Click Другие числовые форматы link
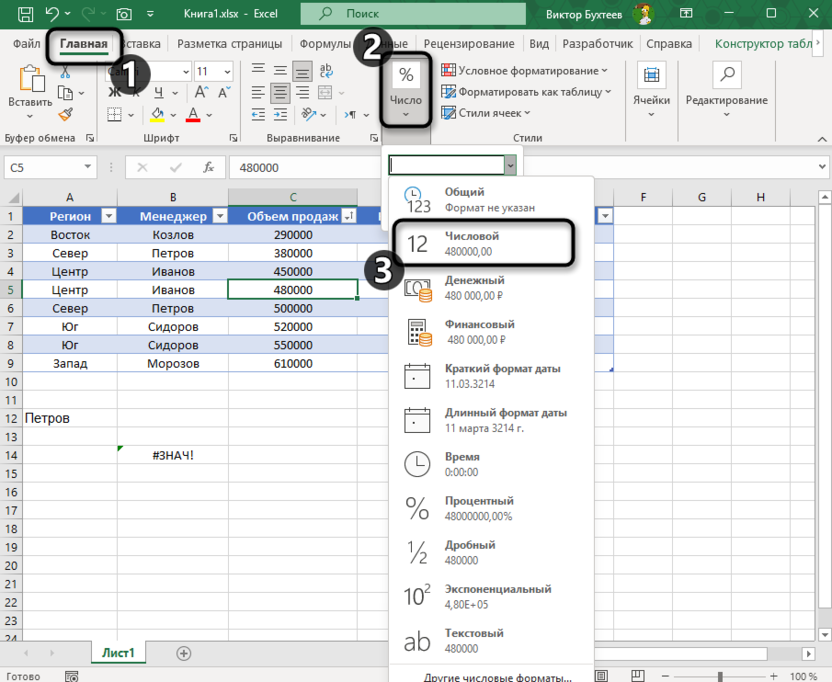832x682 pixels. pyautogui.click(x=497, y=676)
